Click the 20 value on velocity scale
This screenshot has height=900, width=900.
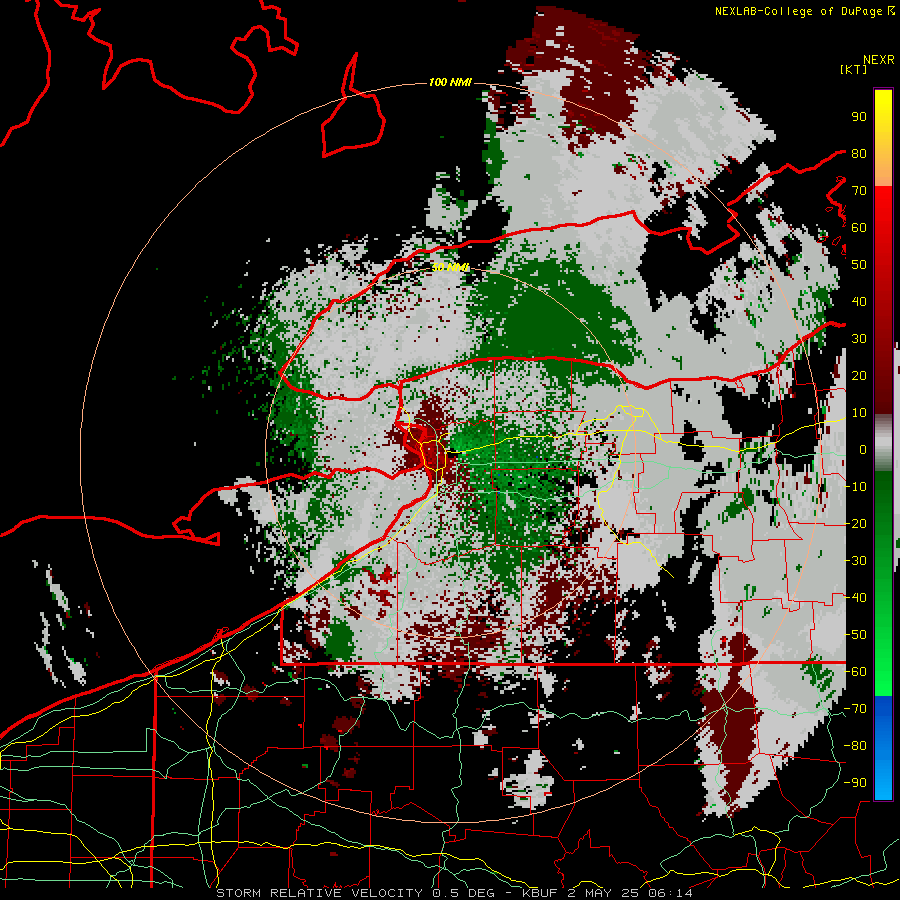coord(859,375)
